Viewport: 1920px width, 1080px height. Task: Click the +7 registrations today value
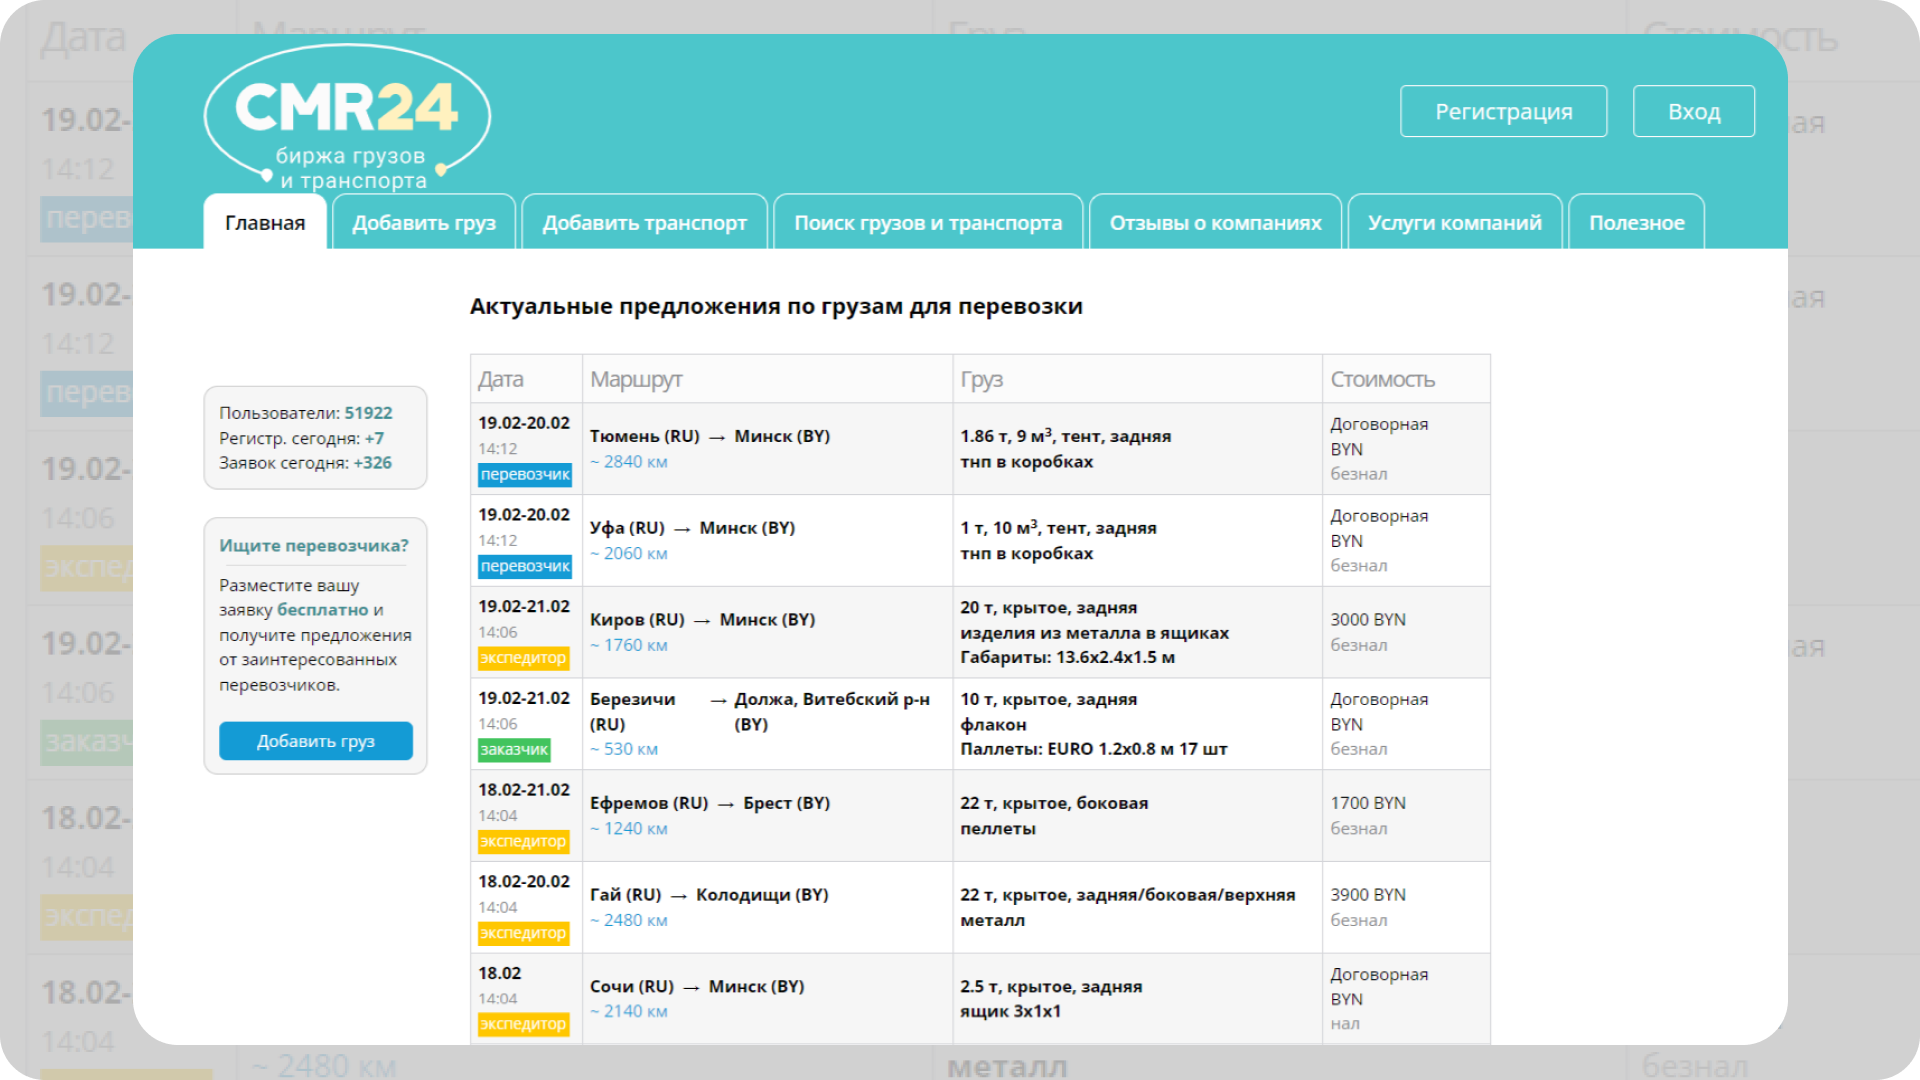point(374,438)
